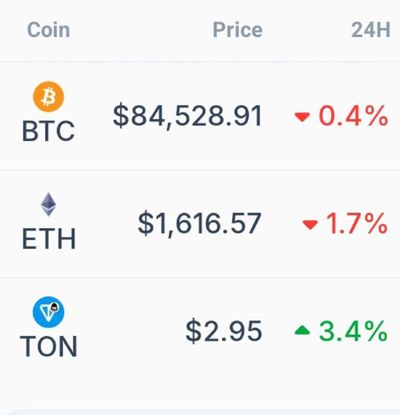Select the Bitcoin price $84,528.91

click(x=188, y=116)
